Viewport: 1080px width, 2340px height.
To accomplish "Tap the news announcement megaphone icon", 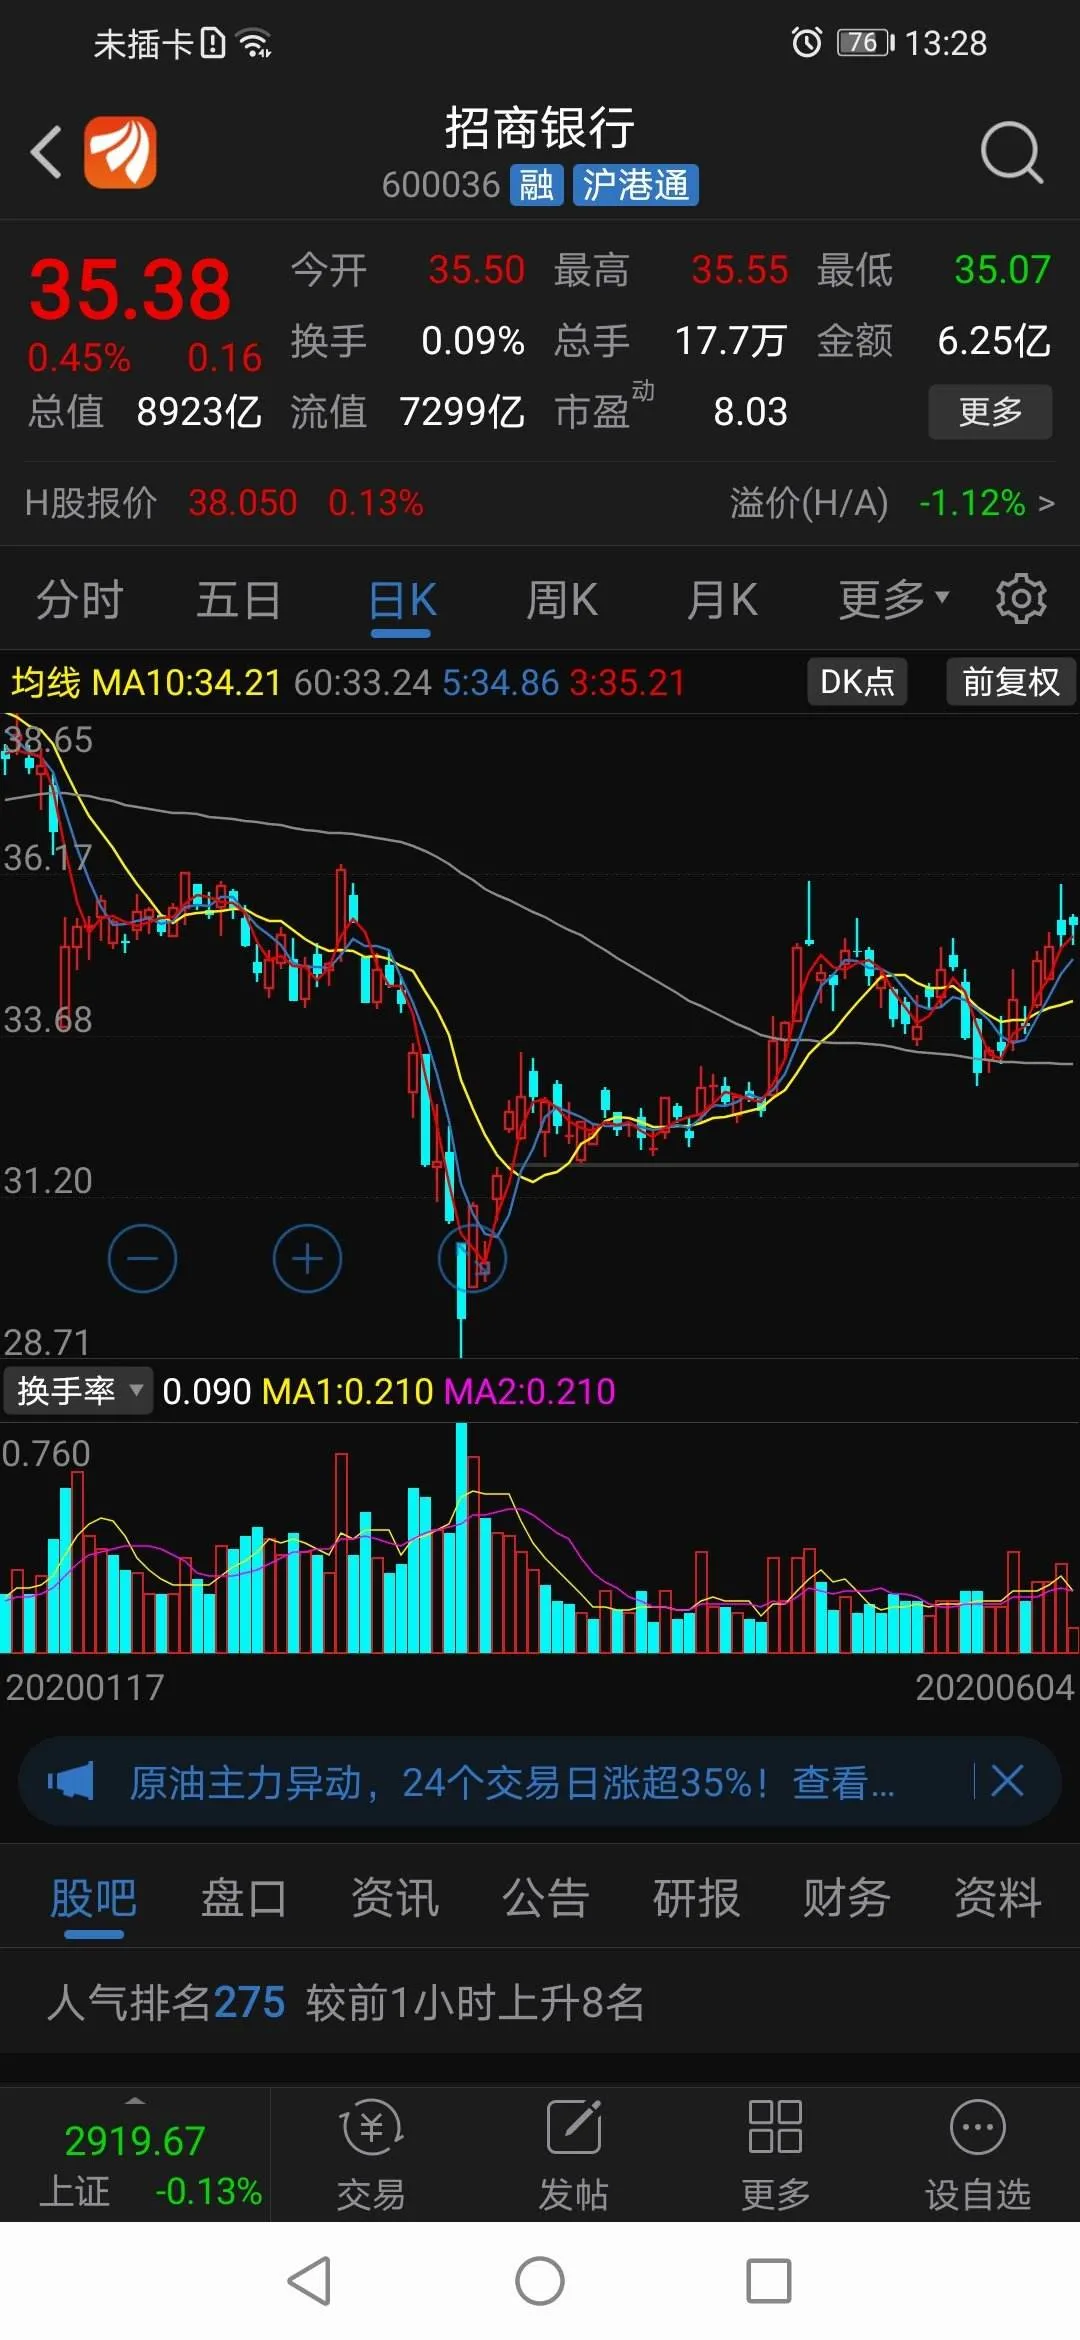I will 70,1781.
